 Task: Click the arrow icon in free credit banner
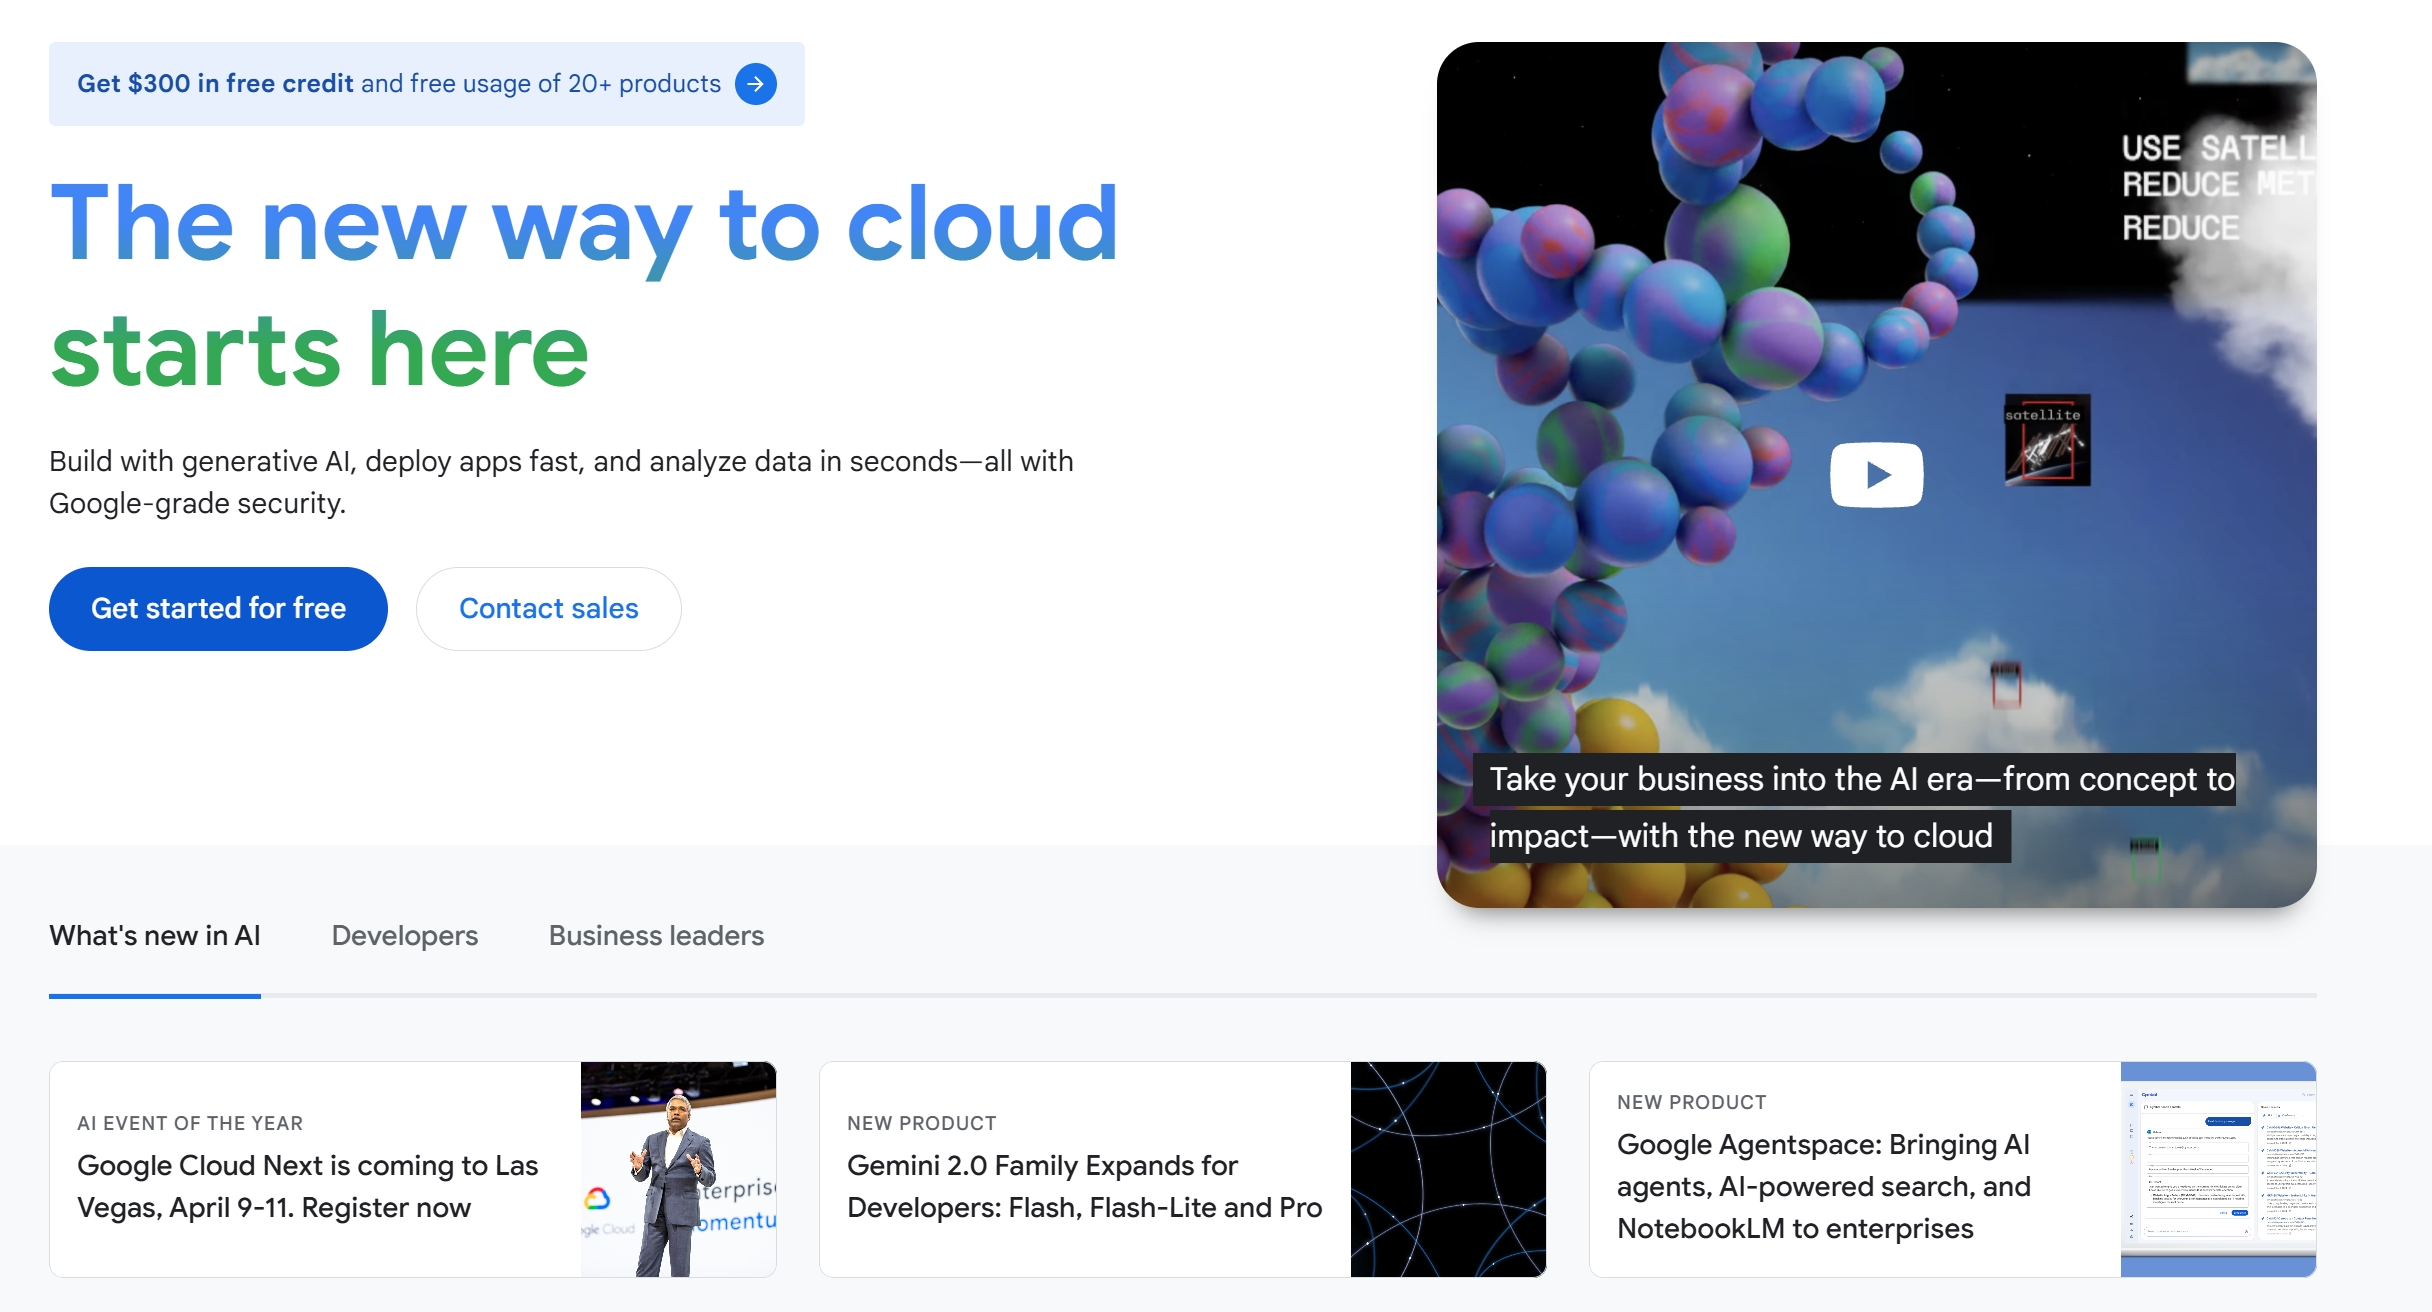pyautogui.click(x=756, y=84)
